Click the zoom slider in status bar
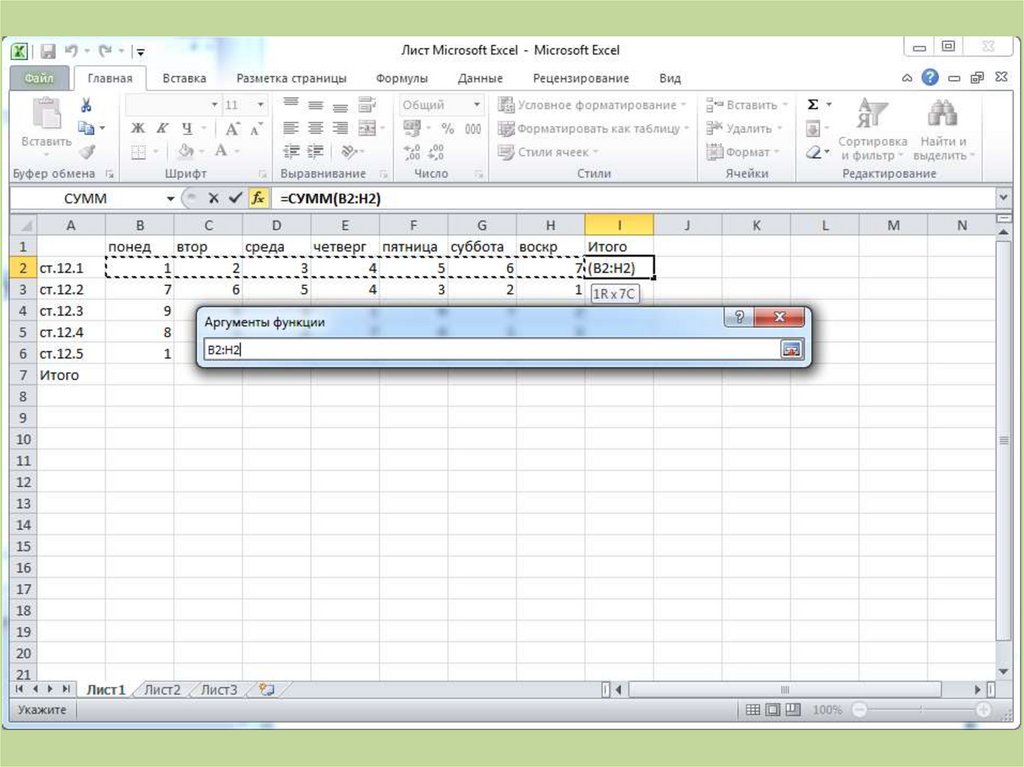The image size is (1024, 767). tap(920, 710)
